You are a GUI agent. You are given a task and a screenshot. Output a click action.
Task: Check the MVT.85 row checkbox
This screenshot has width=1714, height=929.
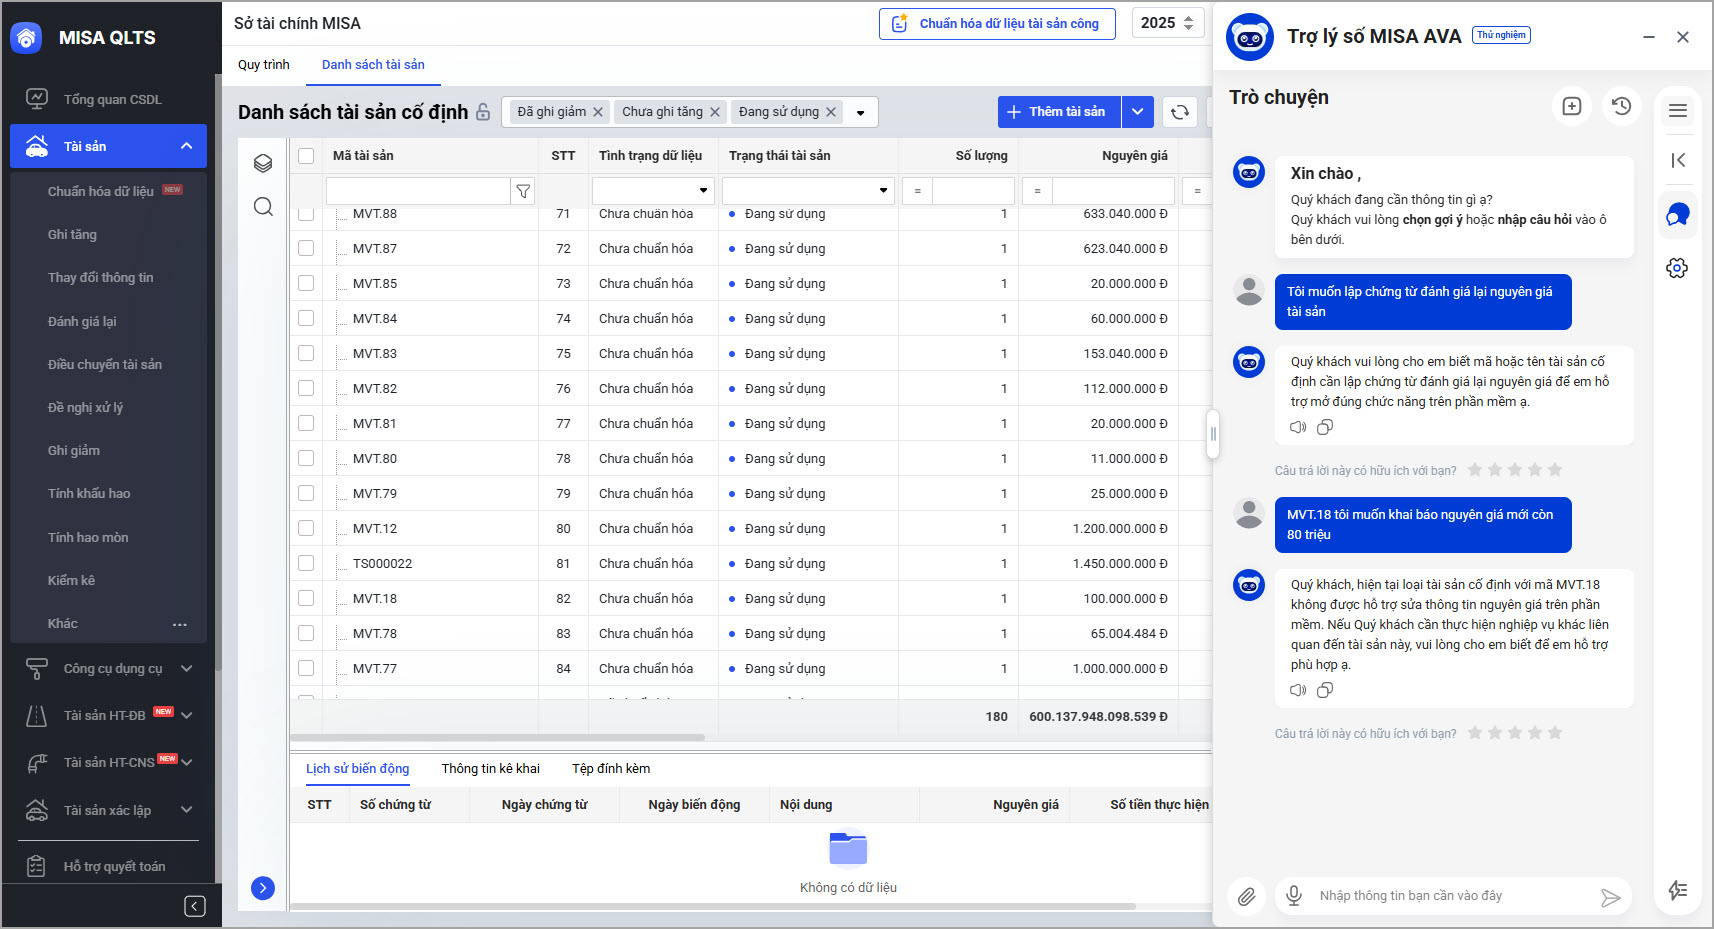click(306, 283)
